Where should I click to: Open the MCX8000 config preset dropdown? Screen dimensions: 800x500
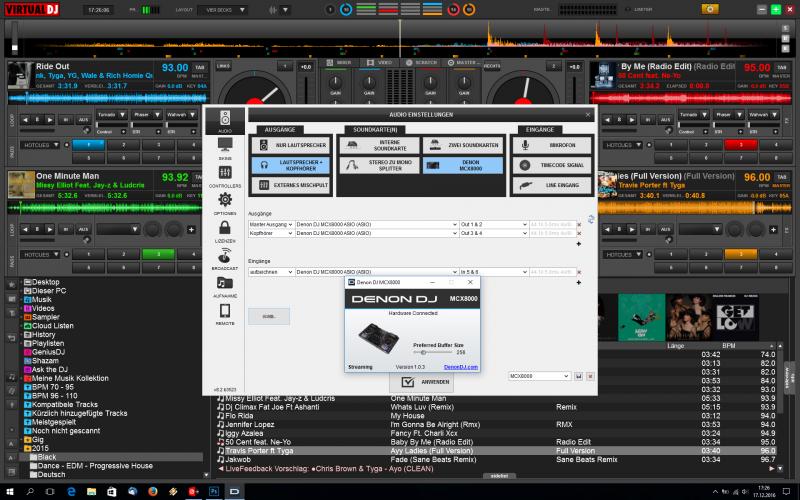pos(539,376)
